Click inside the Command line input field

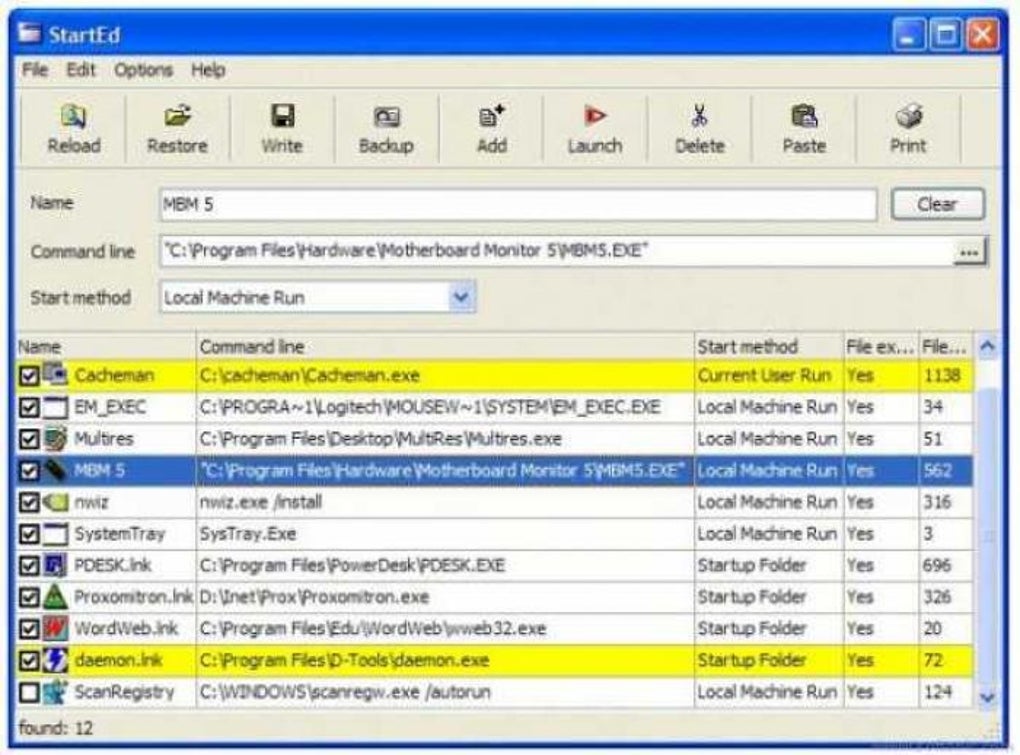[x=557, y=251]
